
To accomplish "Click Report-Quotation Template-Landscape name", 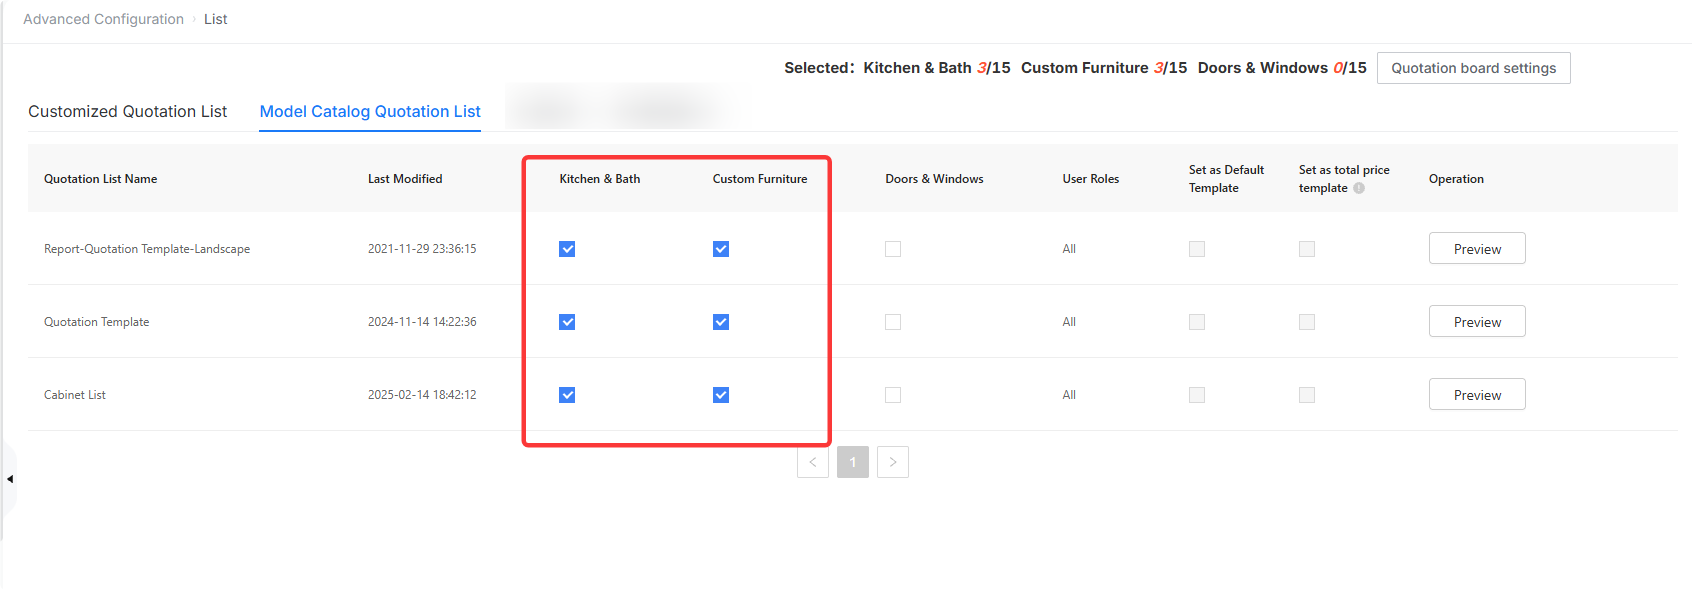I will coord(147,249).
